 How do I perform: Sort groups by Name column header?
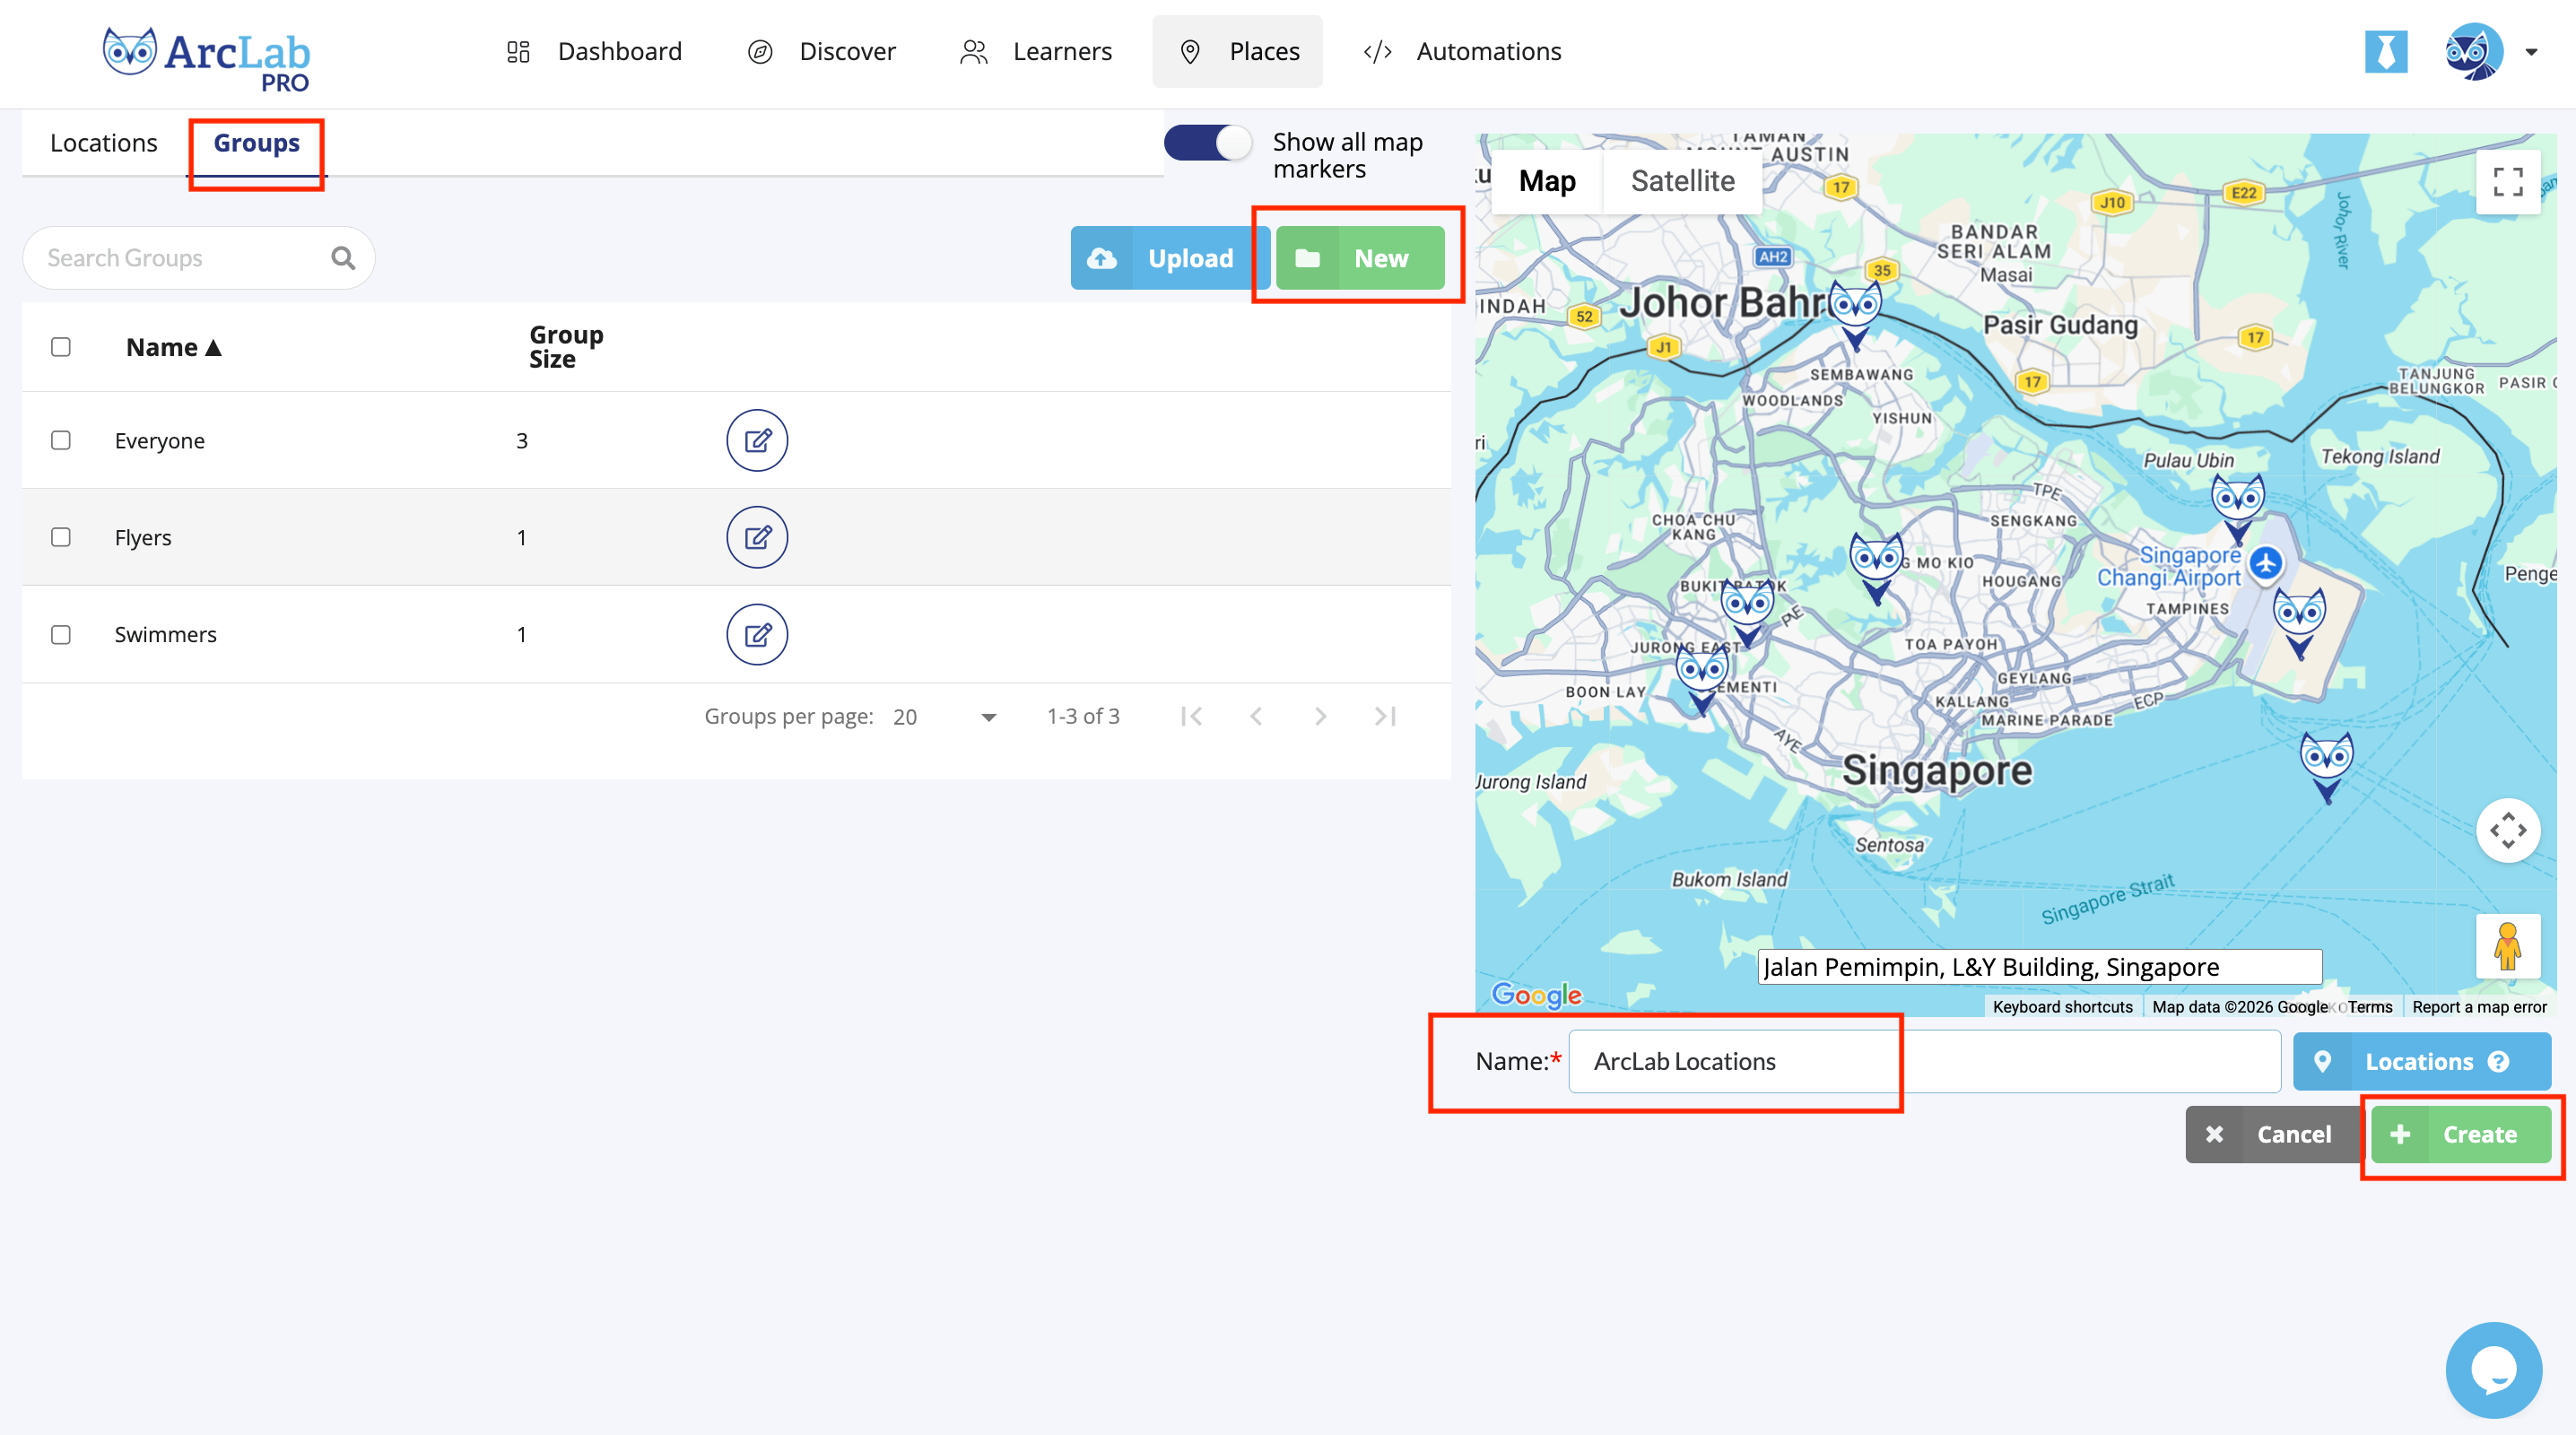tap(173, 347)
